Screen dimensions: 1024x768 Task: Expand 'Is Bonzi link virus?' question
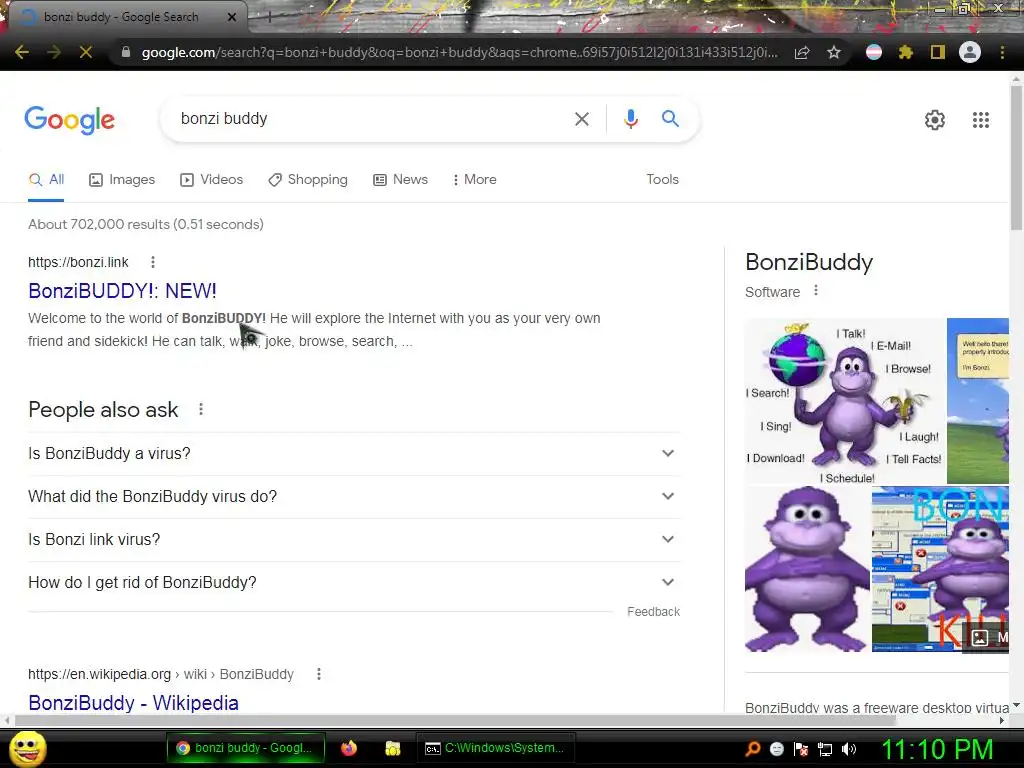354,539
